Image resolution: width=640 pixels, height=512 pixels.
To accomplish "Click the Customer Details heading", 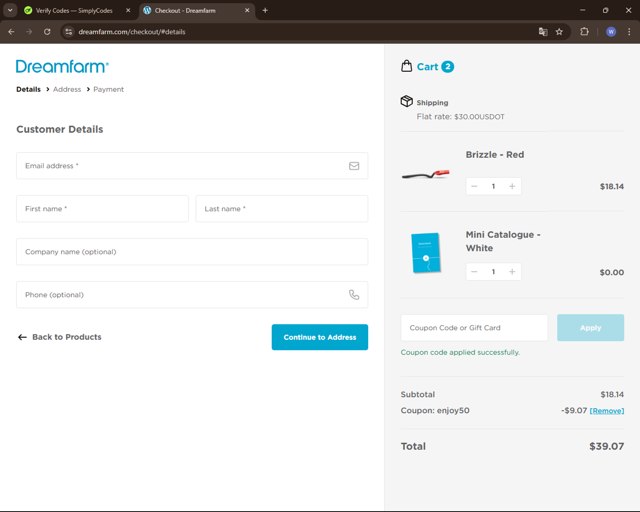I will pos(60,129).
